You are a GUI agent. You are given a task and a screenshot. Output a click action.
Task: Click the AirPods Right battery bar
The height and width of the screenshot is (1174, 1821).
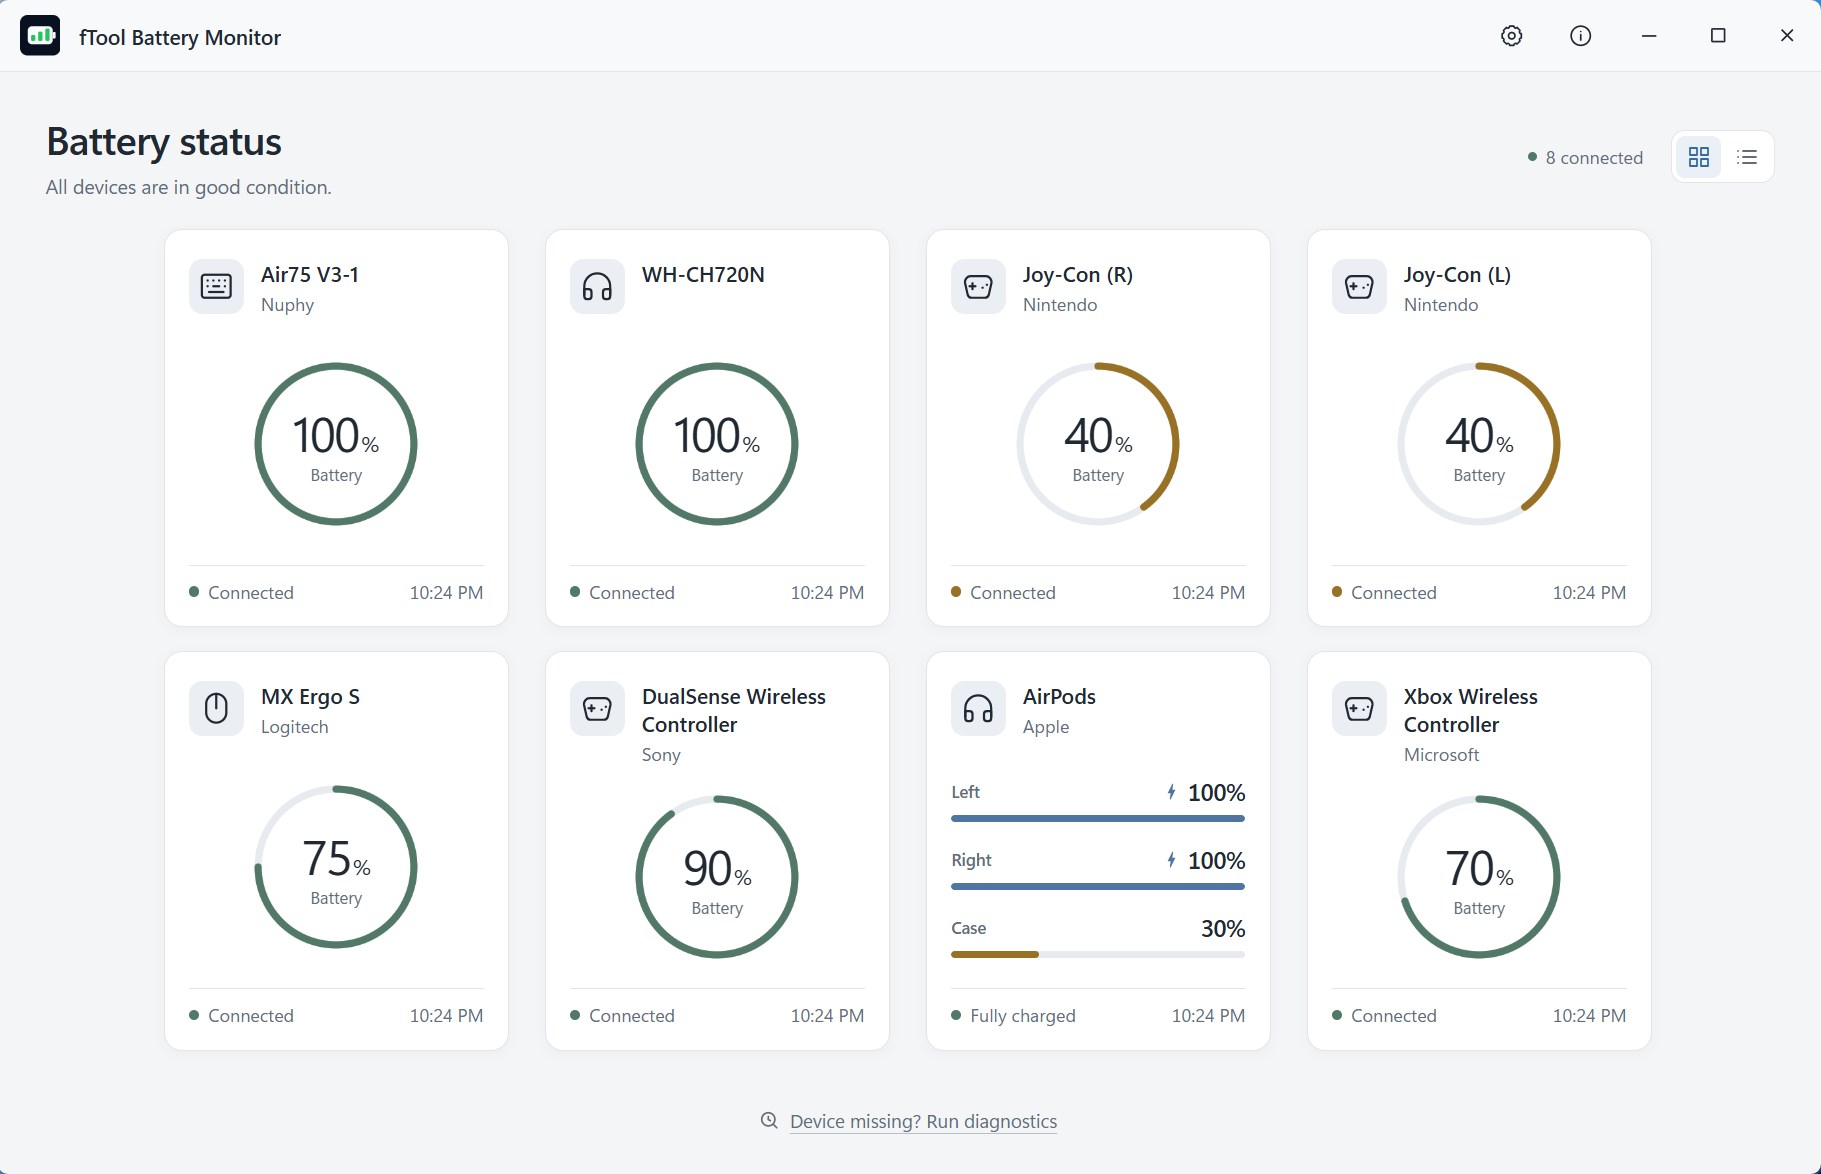pyautogui.click(x=1098, y=886)
